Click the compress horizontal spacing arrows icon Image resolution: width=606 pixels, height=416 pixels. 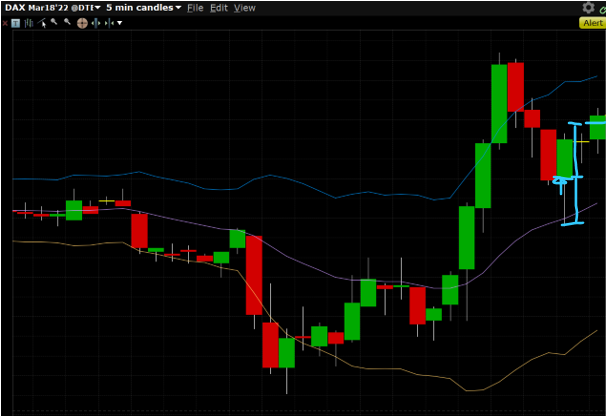tap(109, 24)
